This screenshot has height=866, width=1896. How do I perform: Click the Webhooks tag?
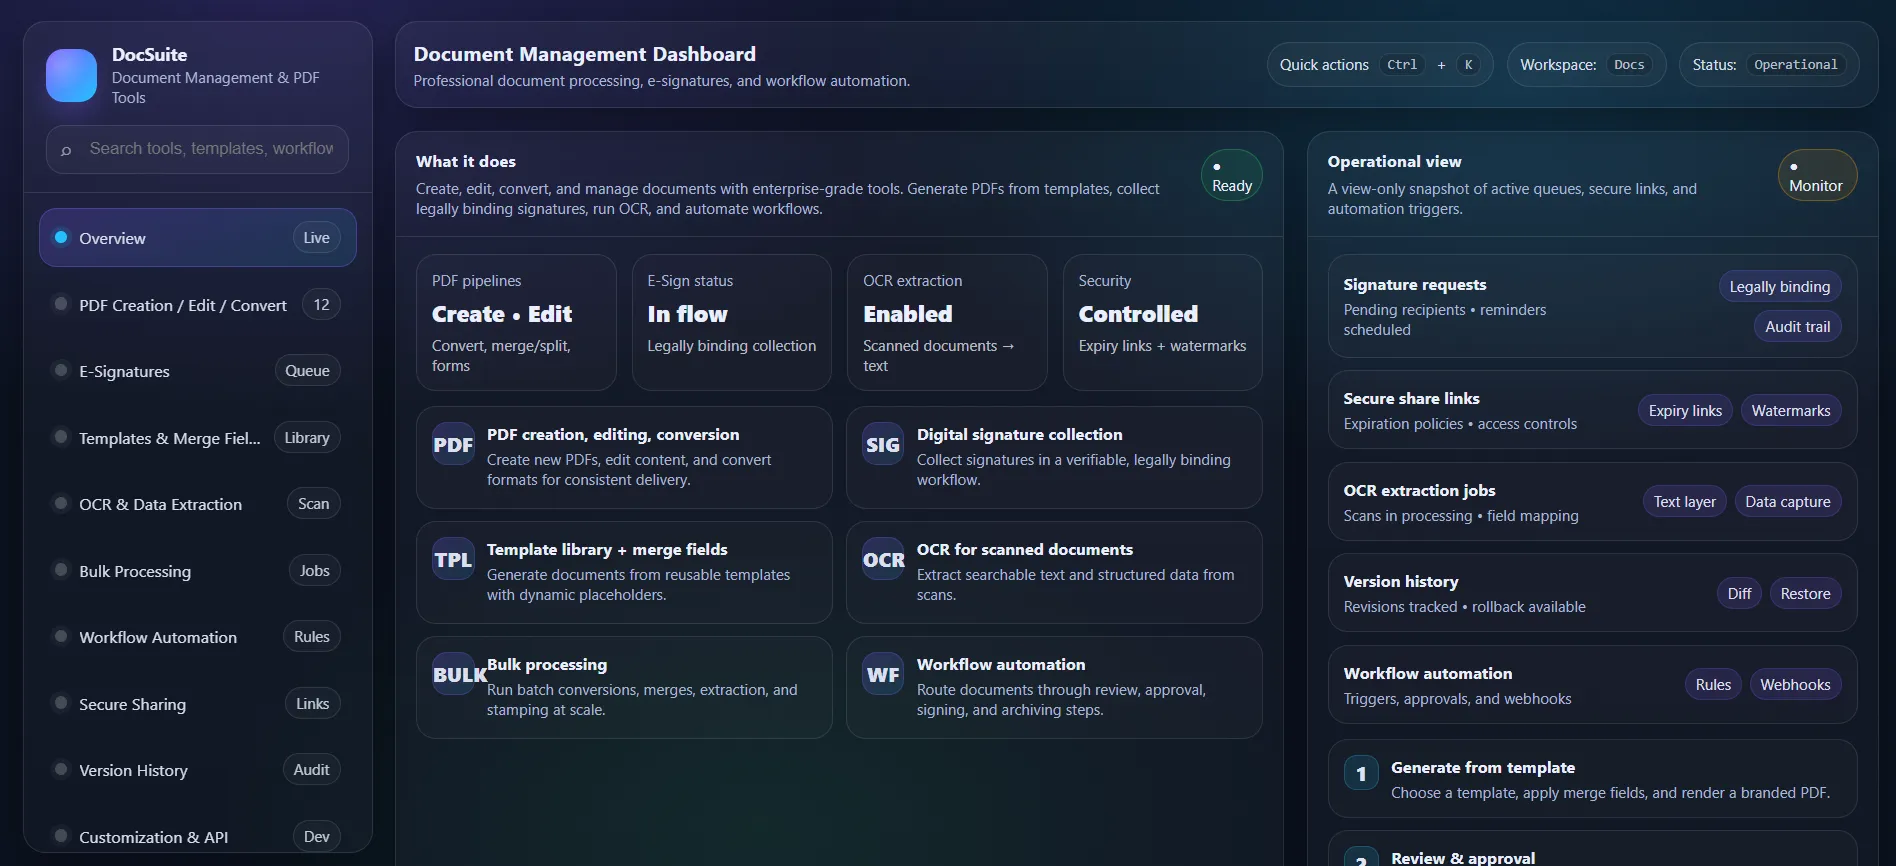[1795, 685]
